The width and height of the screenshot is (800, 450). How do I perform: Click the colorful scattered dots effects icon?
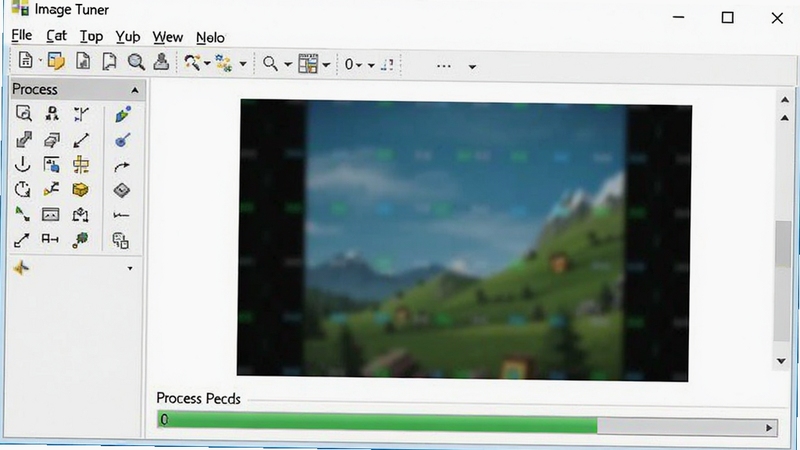click(x=223, y=63)
